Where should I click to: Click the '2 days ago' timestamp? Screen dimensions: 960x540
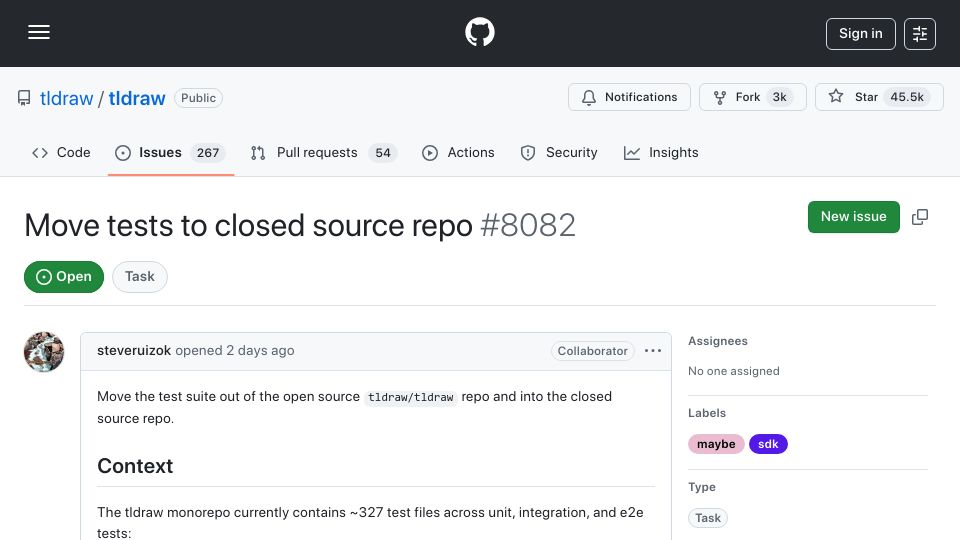pos(260,351)
